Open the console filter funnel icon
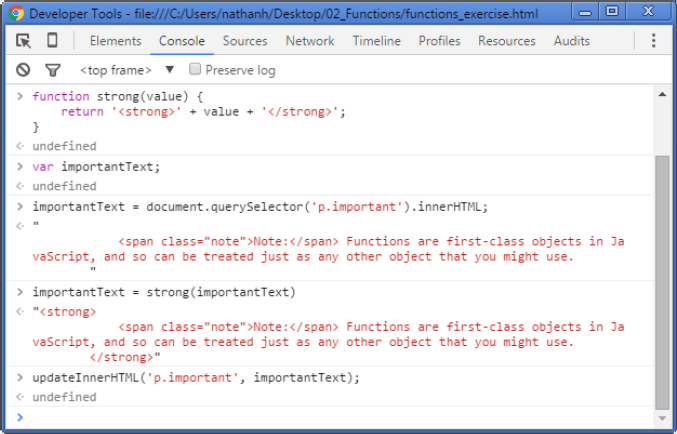The height and width of the screenshot is (434, 677). 53,70
